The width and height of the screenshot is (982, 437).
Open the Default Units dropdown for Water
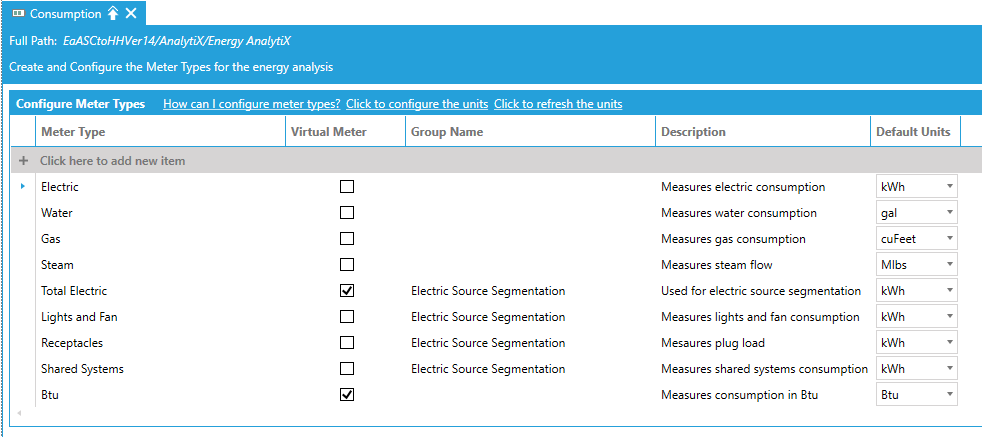tap(948, 213)
